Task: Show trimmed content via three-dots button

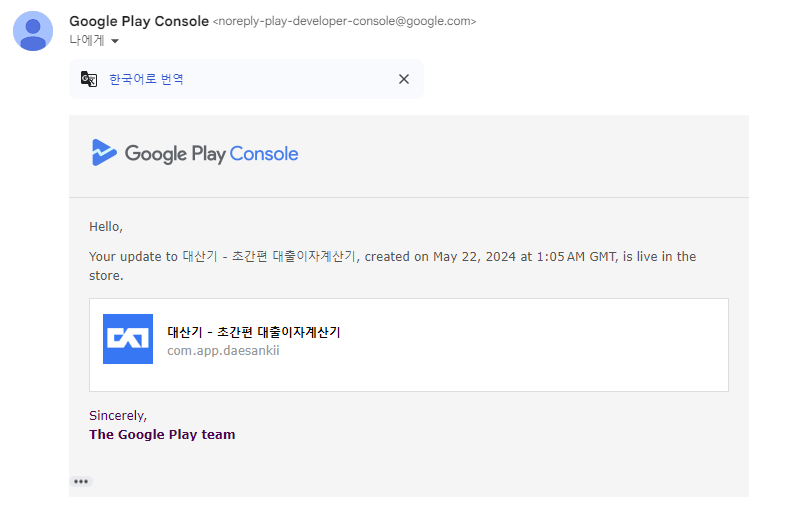Action: (81, 481)
